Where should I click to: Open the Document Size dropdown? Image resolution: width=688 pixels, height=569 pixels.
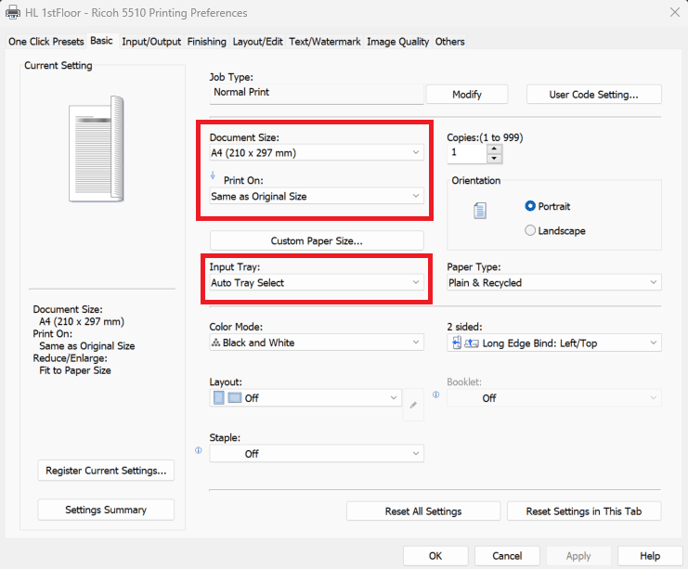click(x=316, y=153)
